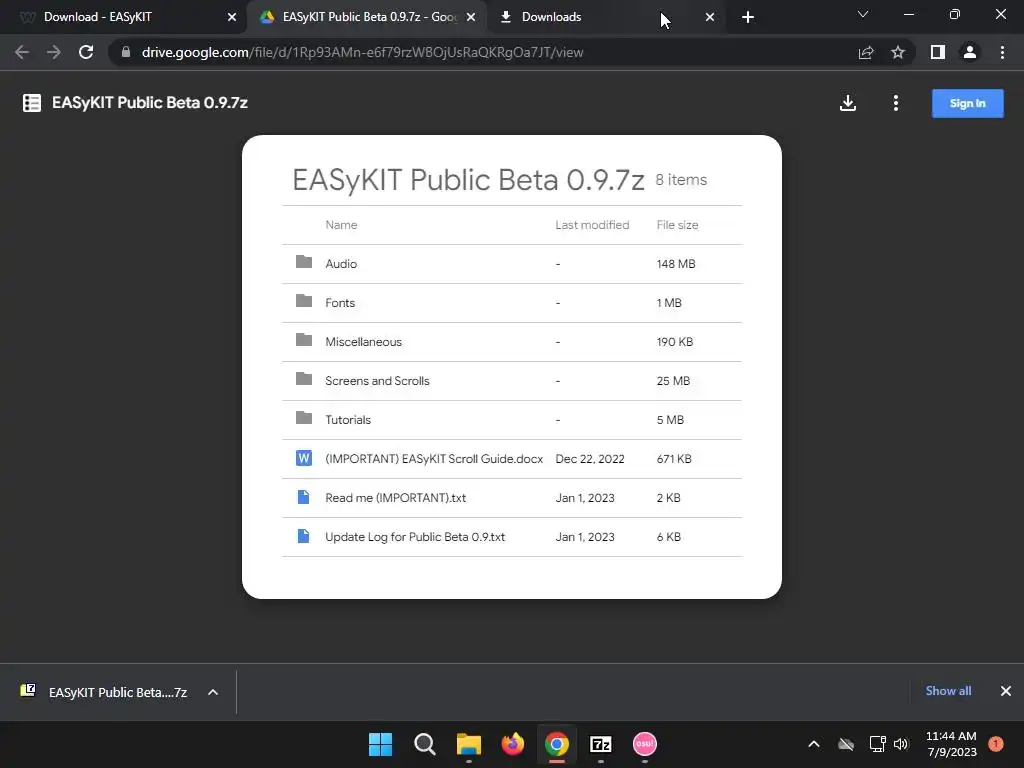Click the blue Sign in button
This screenshot has height=768, width=1024.
point(967,103)
